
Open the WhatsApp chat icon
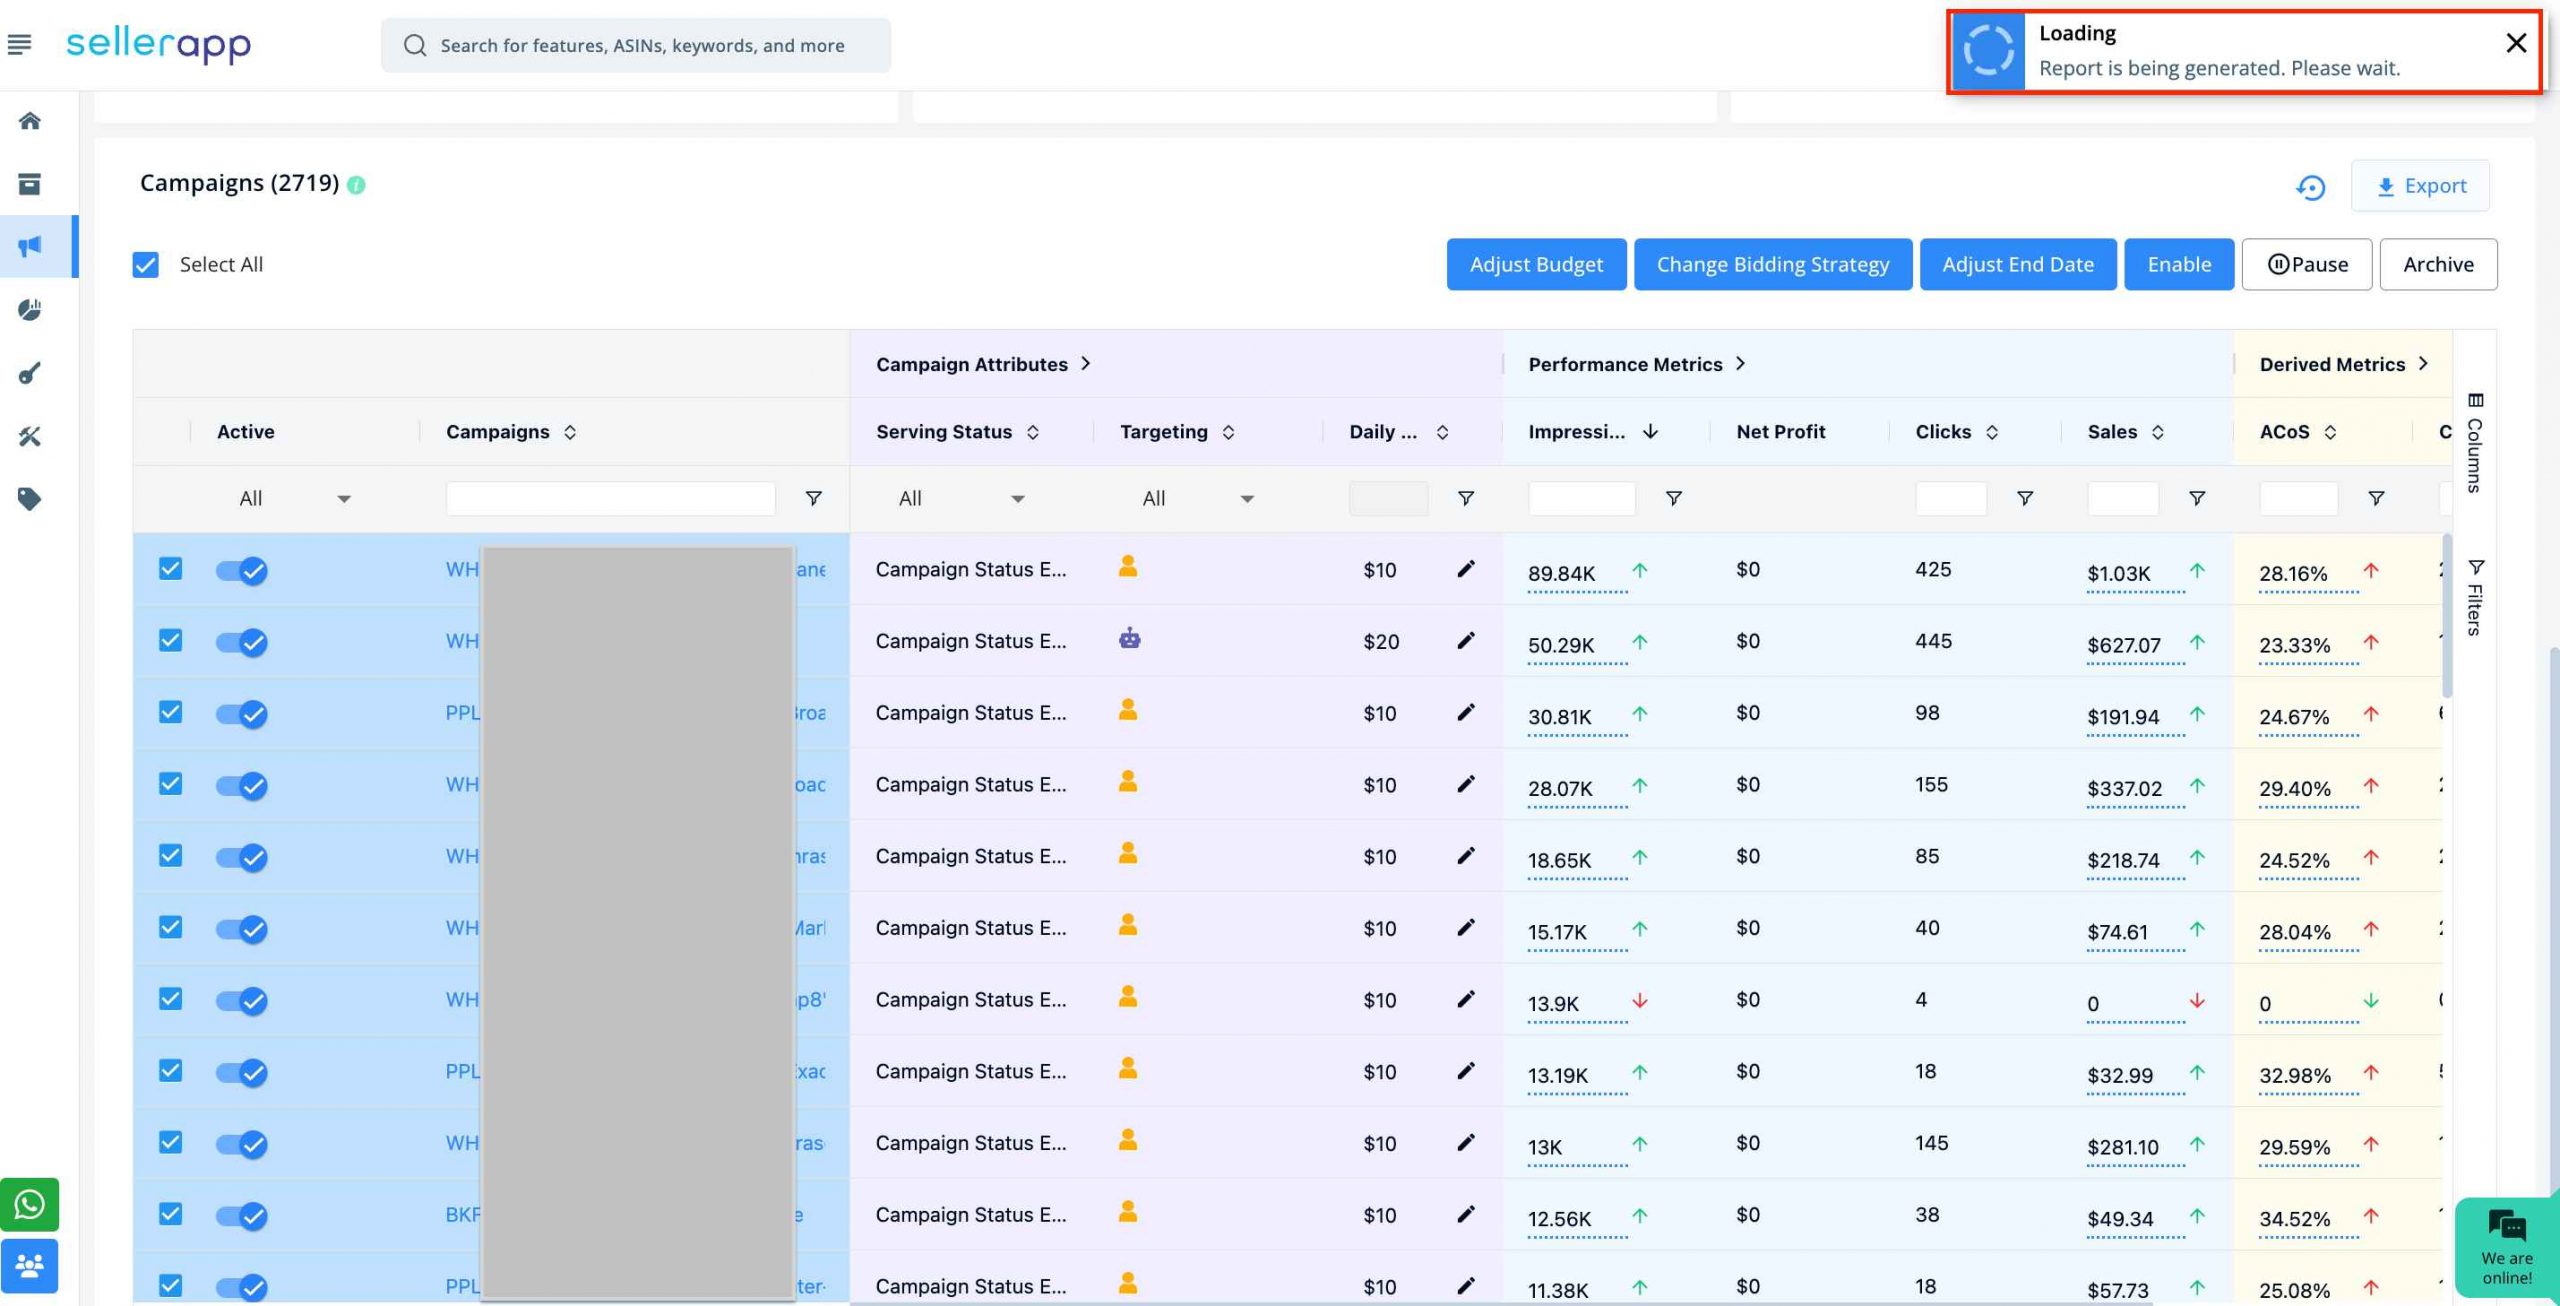tap(29, 1204)
